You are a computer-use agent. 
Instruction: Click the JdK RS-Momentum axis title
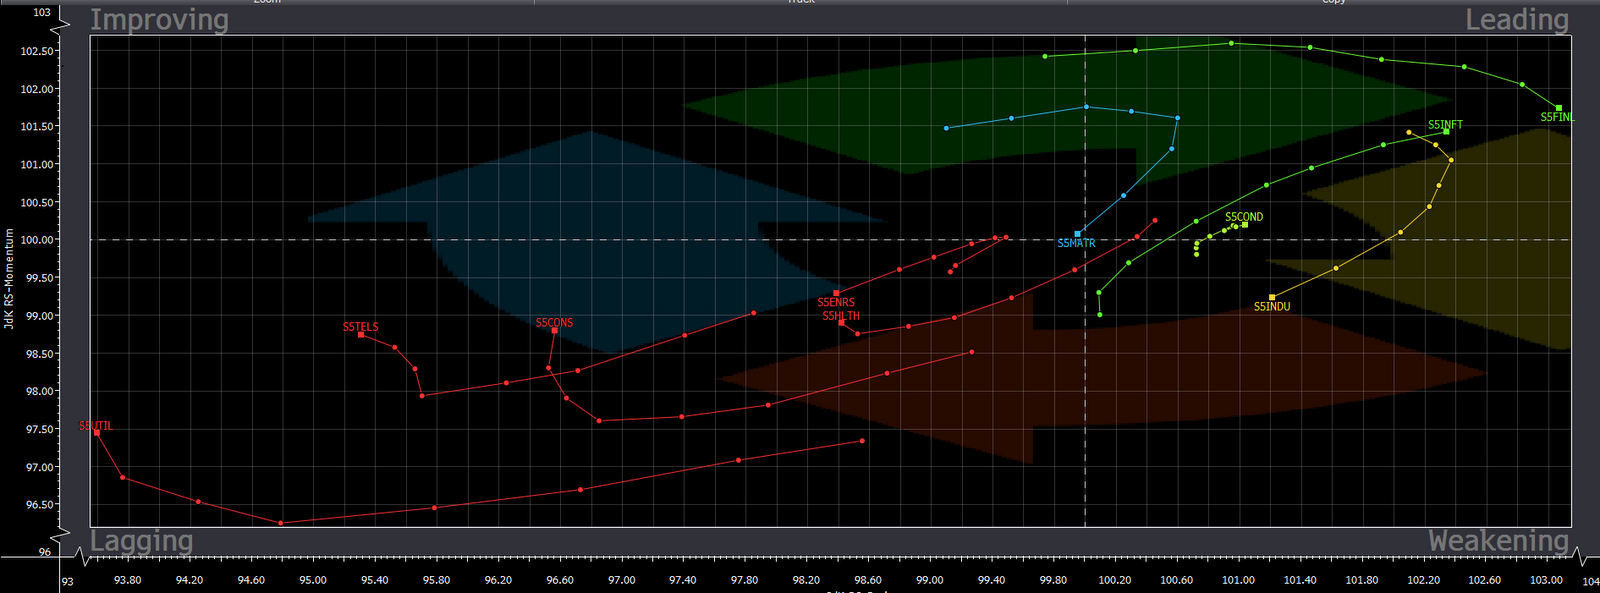pyautogui.click(x=9, y=278)
